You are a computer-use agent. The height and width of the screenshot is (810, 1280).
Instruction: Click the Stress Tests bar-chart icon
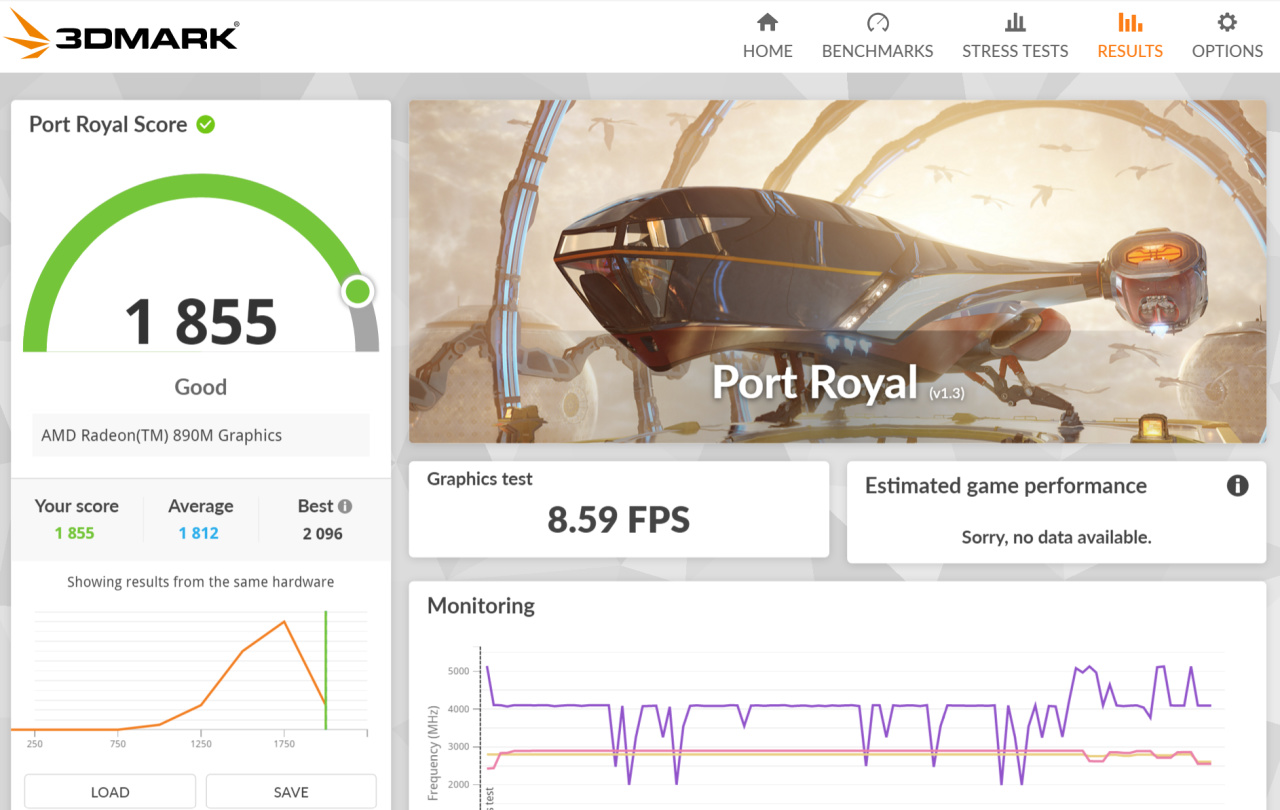[1015, 22]
